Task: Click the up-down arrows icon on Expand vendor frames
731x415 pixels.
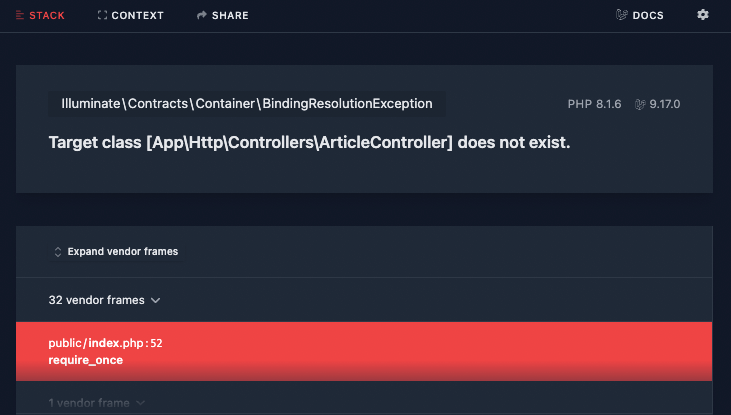Action: click(x=58, y=252)
